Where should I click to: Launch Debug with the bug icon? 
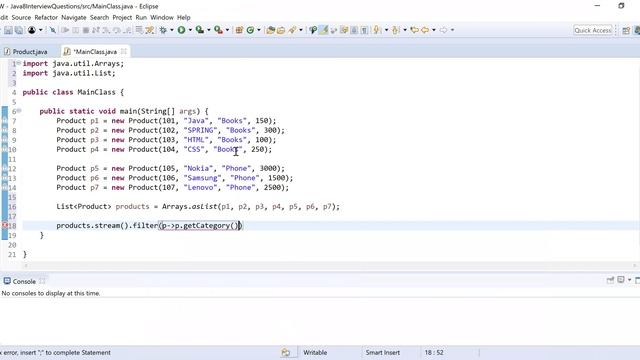point(163,30)
